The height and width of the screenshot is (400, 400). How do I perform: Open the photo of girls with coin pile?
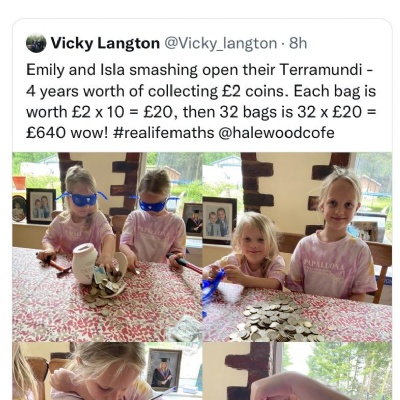click(x=297, y=247)
